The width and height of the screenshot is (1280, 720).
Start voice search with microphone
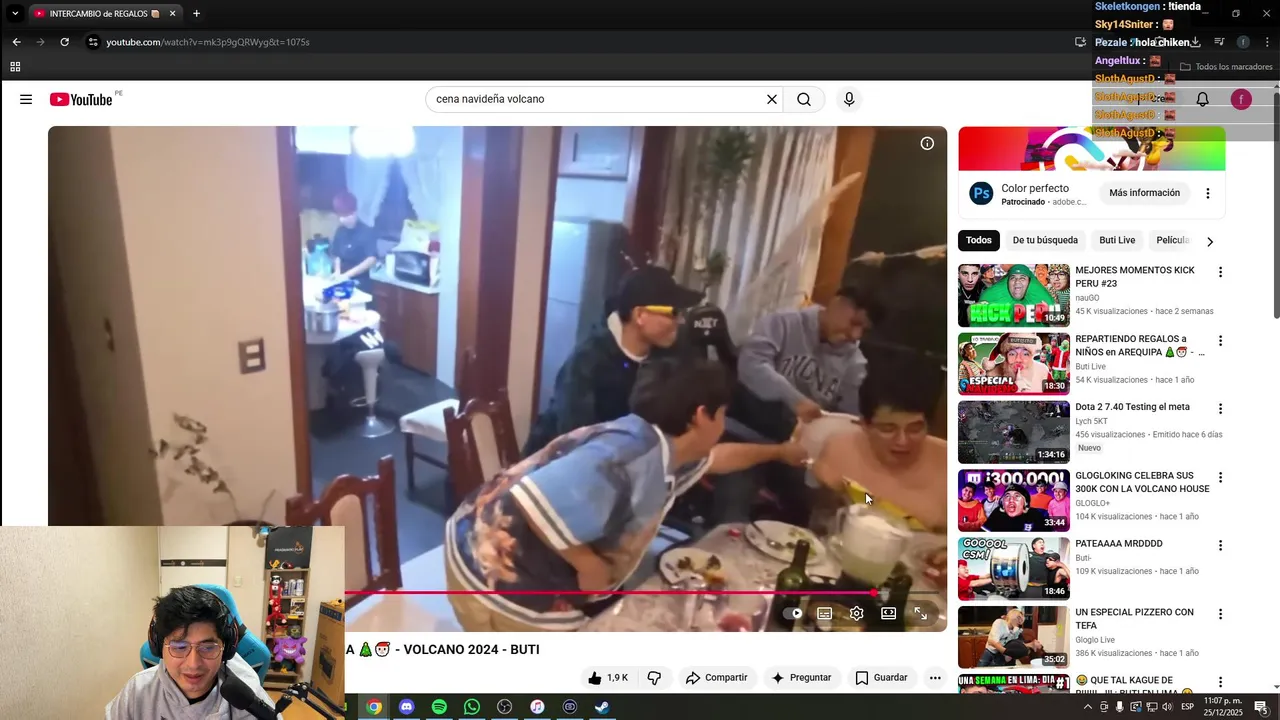[x=849, y=99]
